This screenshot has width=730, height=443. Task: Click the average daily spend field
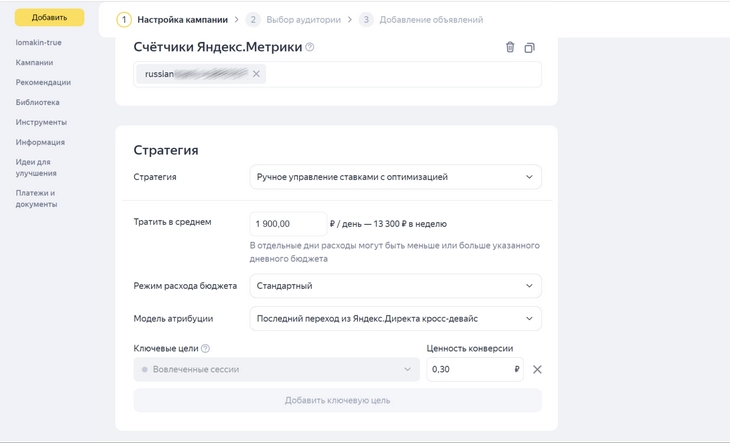pos(287,224)
